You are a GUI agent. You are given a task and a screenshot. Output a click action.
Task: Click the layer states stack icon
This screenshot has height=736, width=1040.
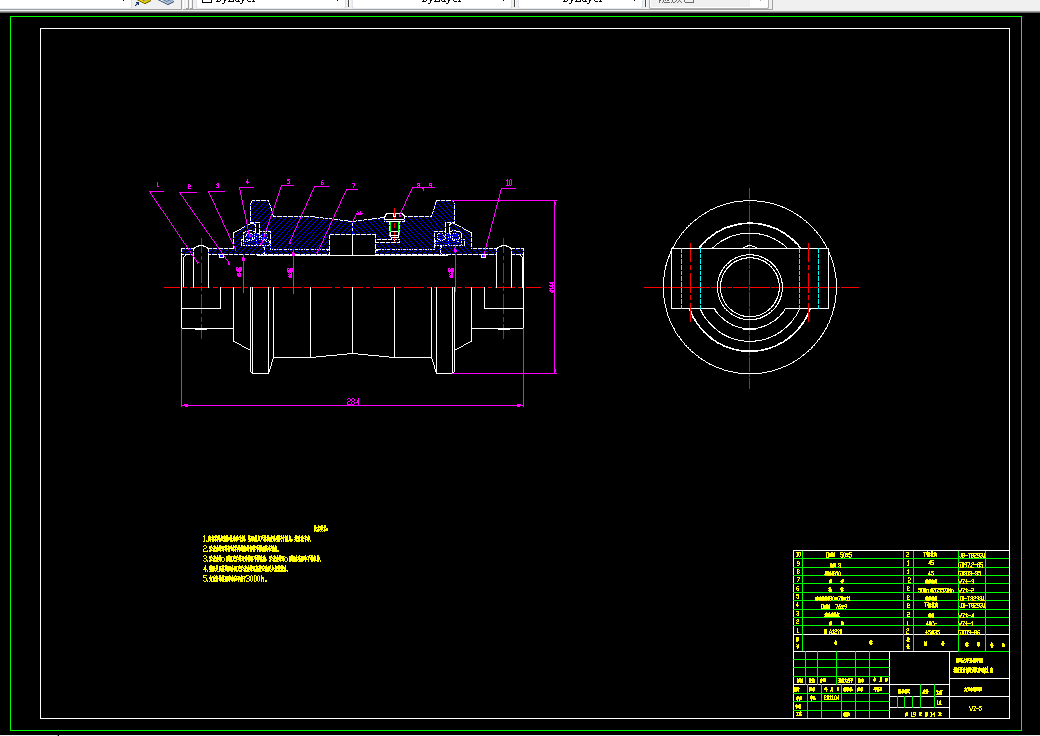pos(166,1)
